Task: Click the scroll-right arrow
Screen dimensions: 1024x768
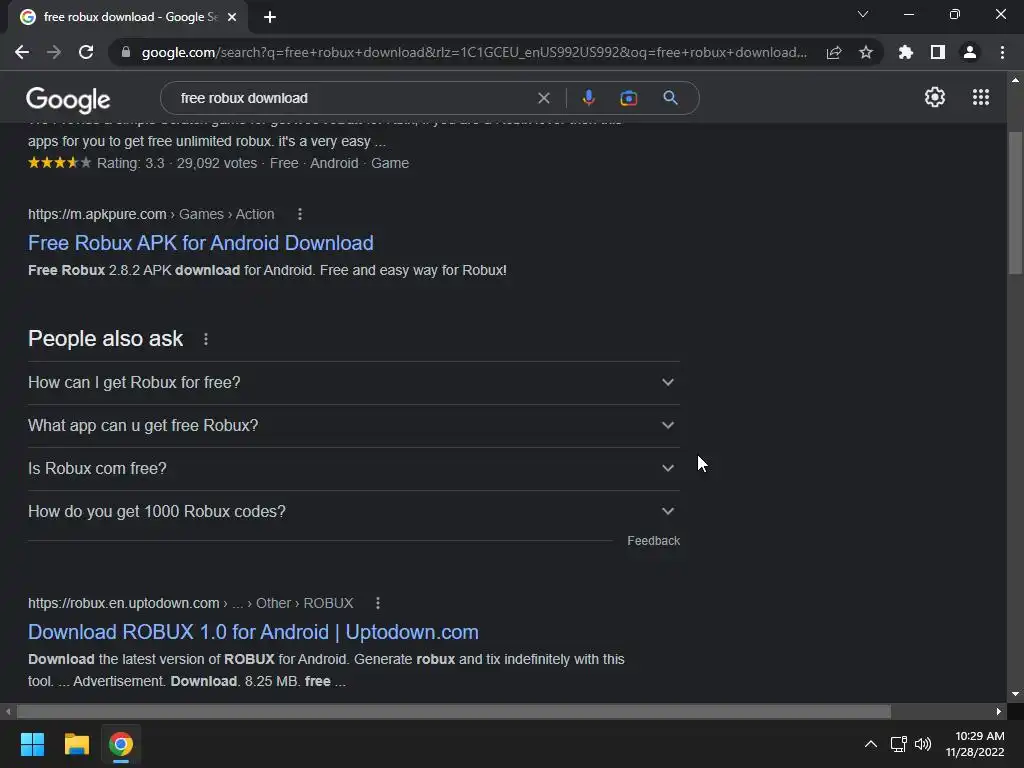Action: pos(999,711)
